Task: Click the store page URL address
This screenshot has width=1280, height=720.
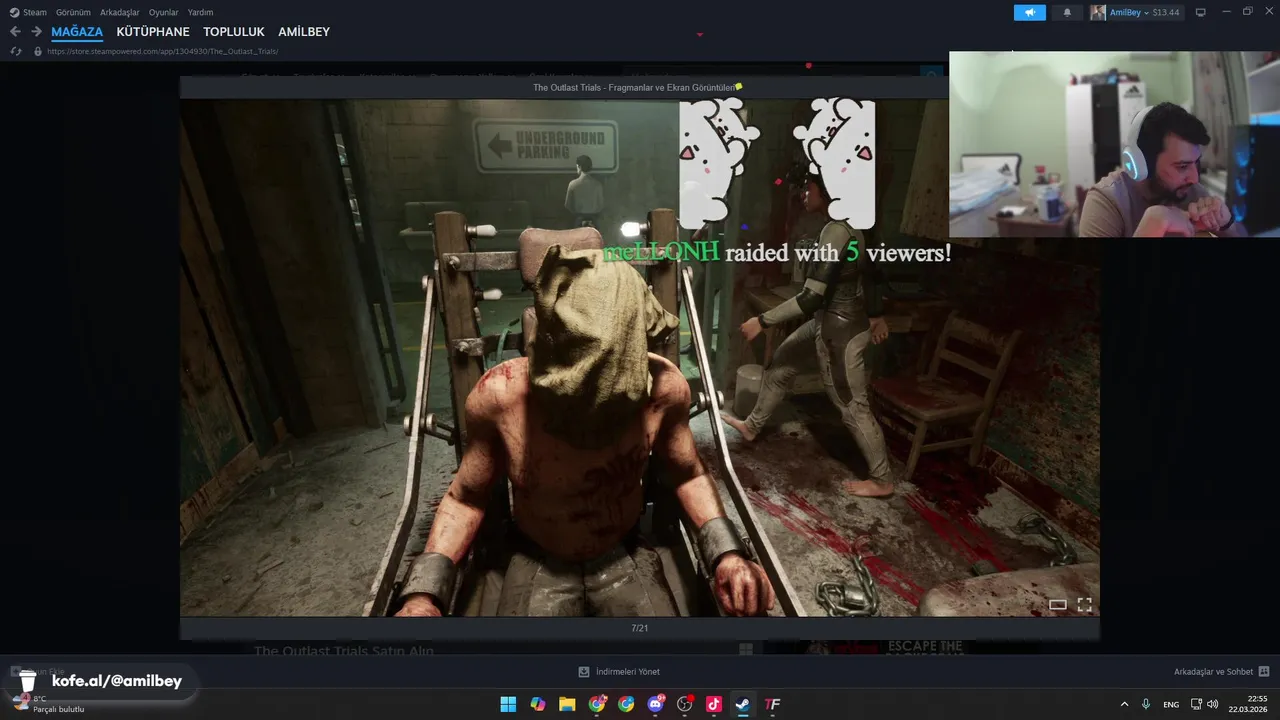Action: pos(162,51)
